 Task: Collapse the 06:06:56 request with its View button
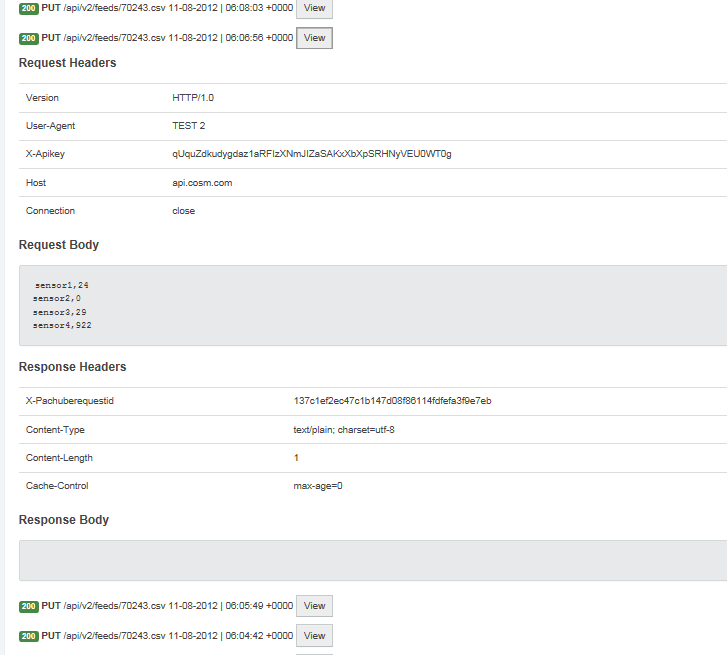click(314, 38)
